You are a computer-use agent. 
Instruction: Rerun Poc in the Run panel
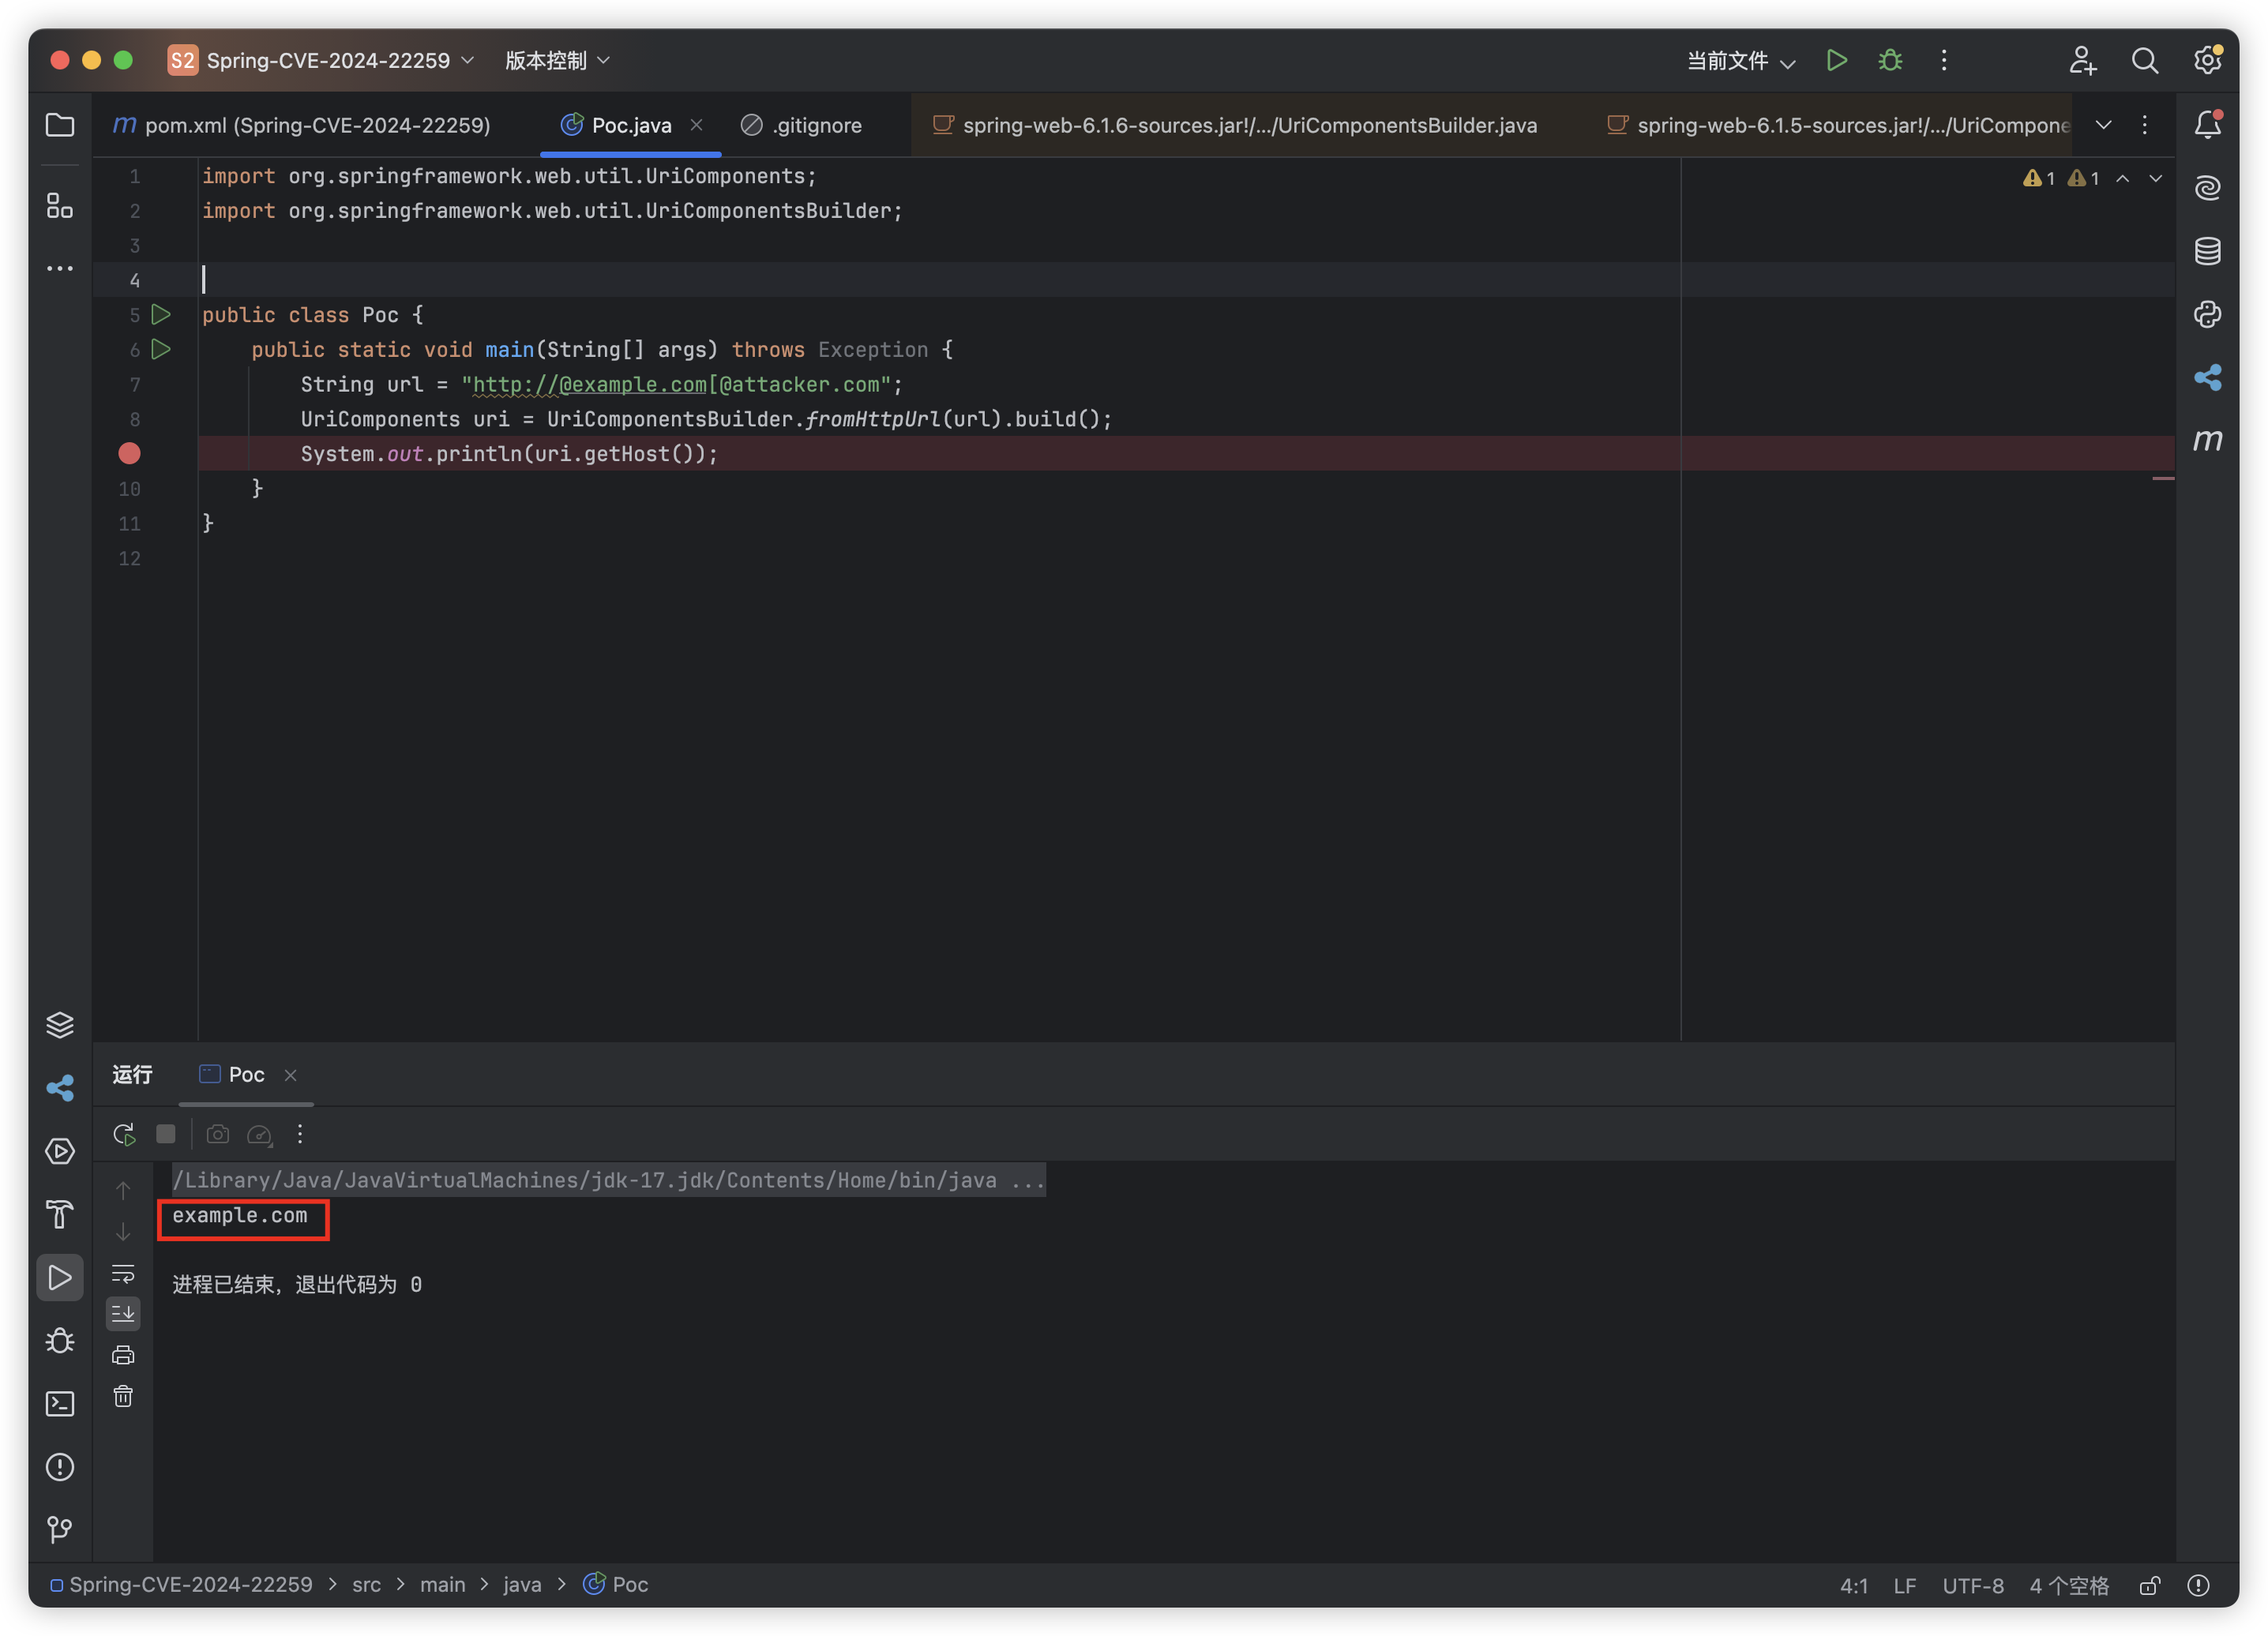click(x=124, y=1134)
